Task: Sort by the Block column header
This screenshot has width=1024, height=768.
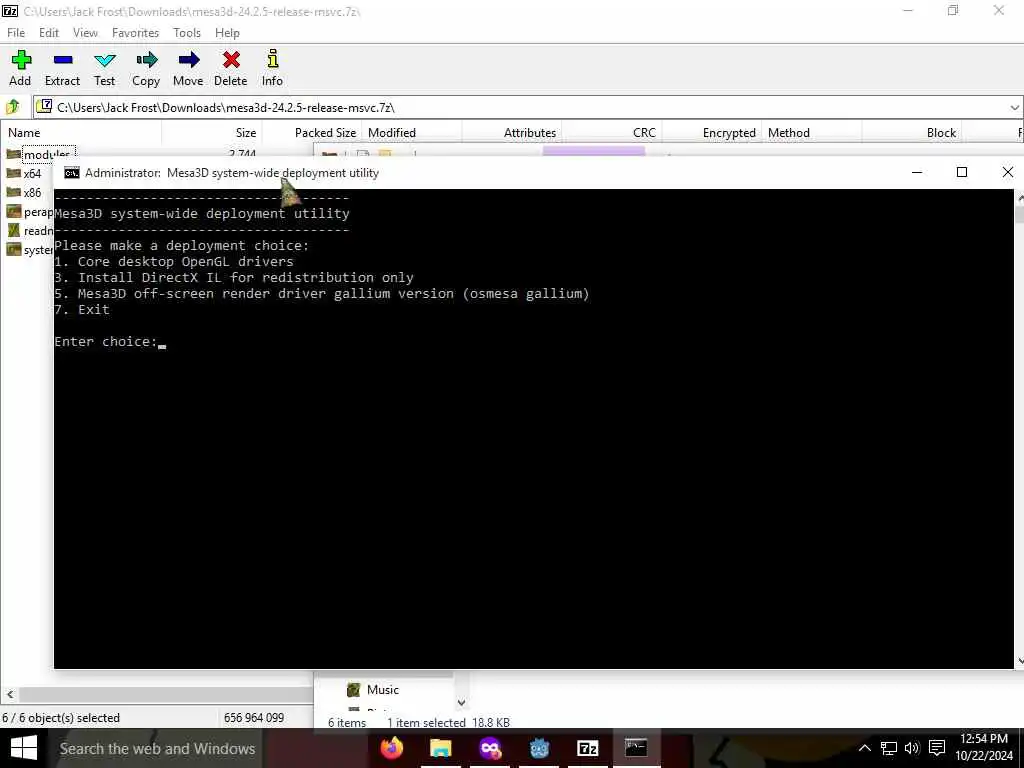Action: click(912, 133)
